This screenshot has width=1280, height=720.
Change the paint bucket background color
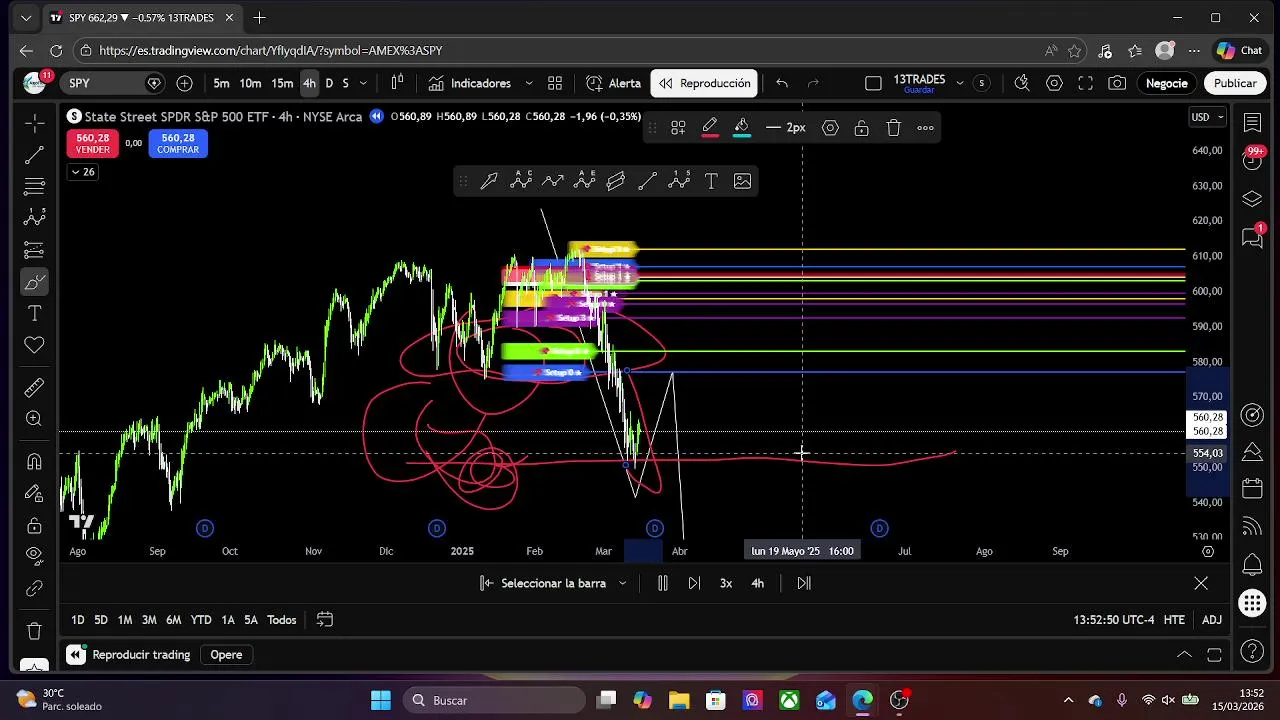[x=741, y=127]
